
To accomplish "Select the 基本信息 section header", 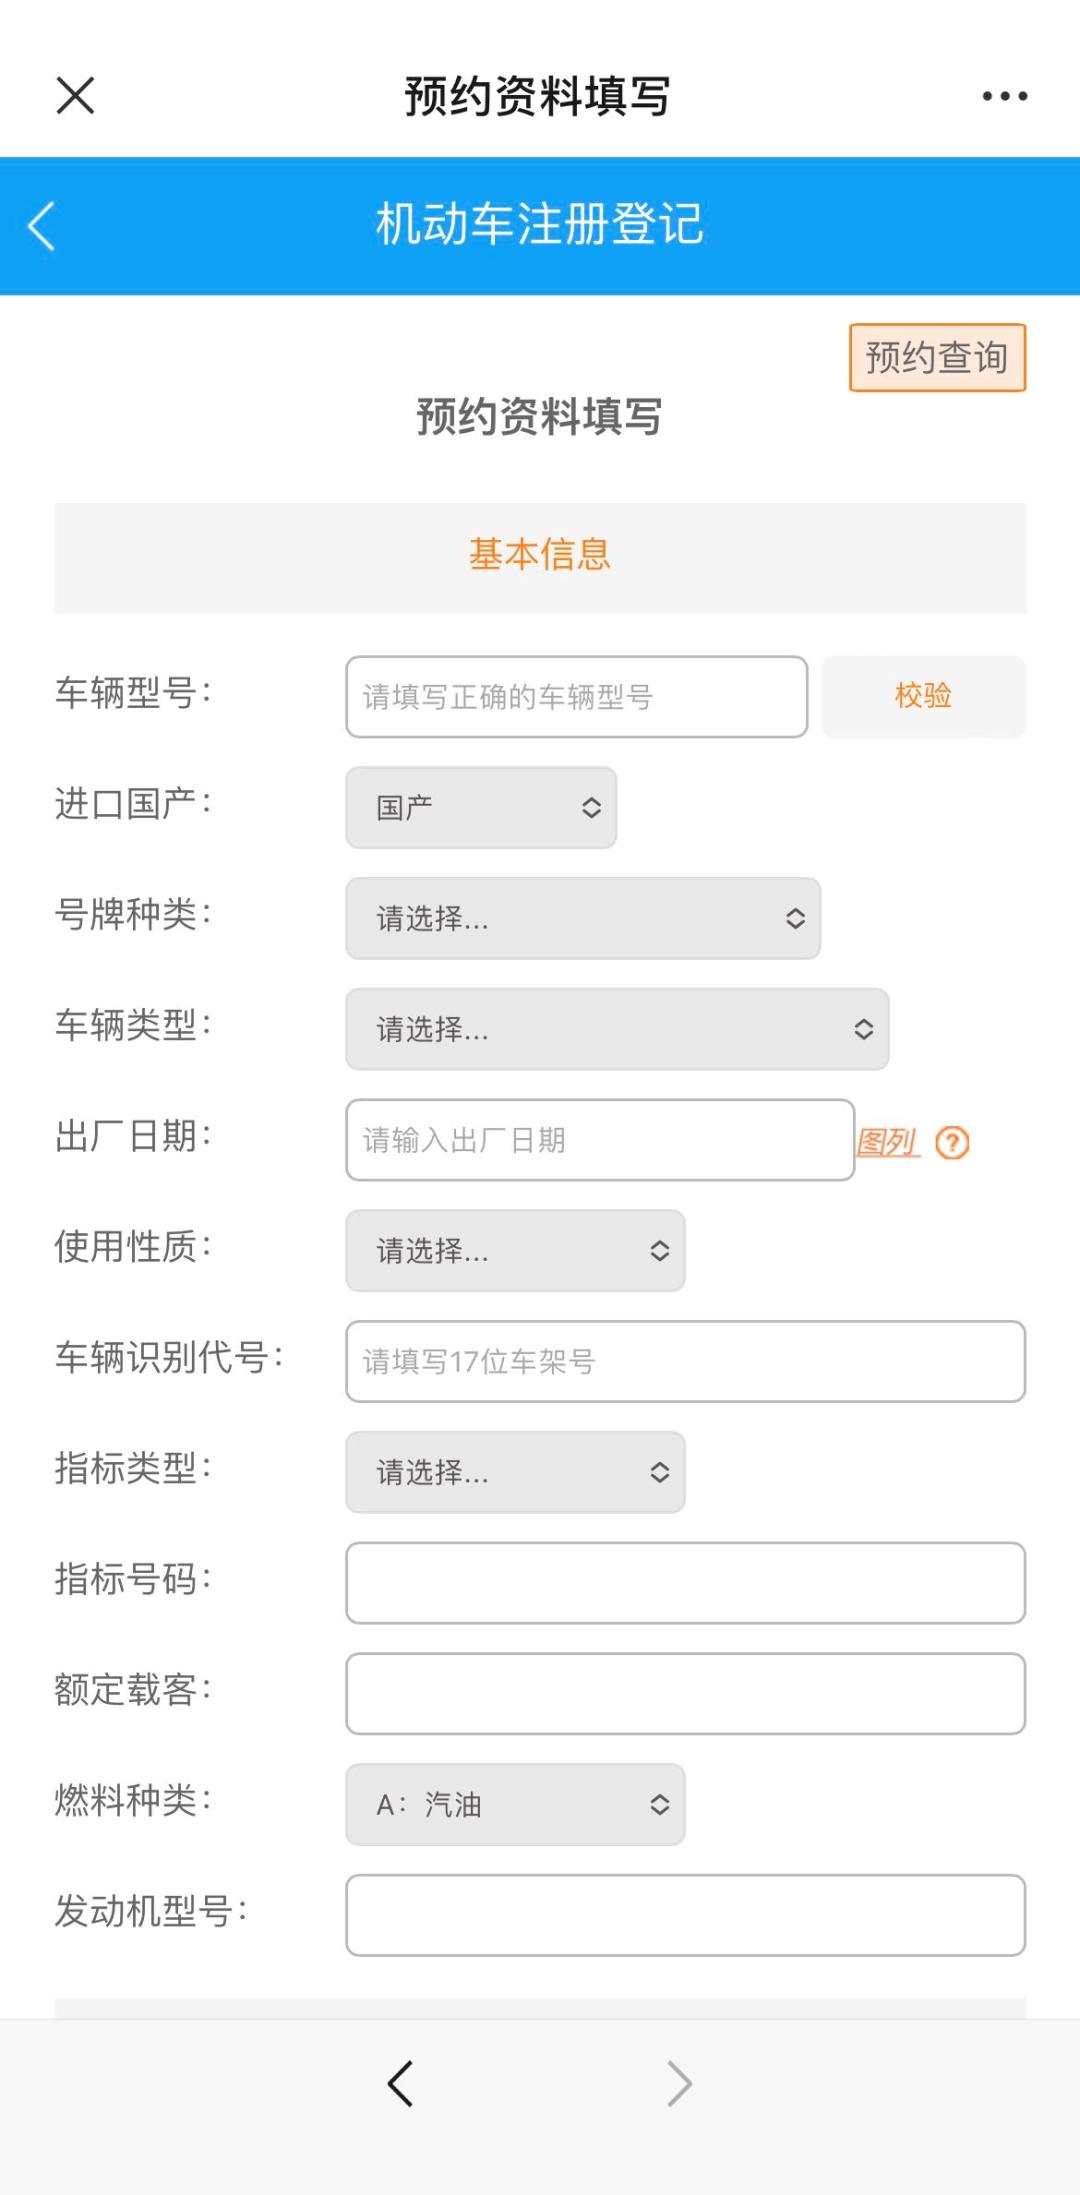I will pos(540,556).
